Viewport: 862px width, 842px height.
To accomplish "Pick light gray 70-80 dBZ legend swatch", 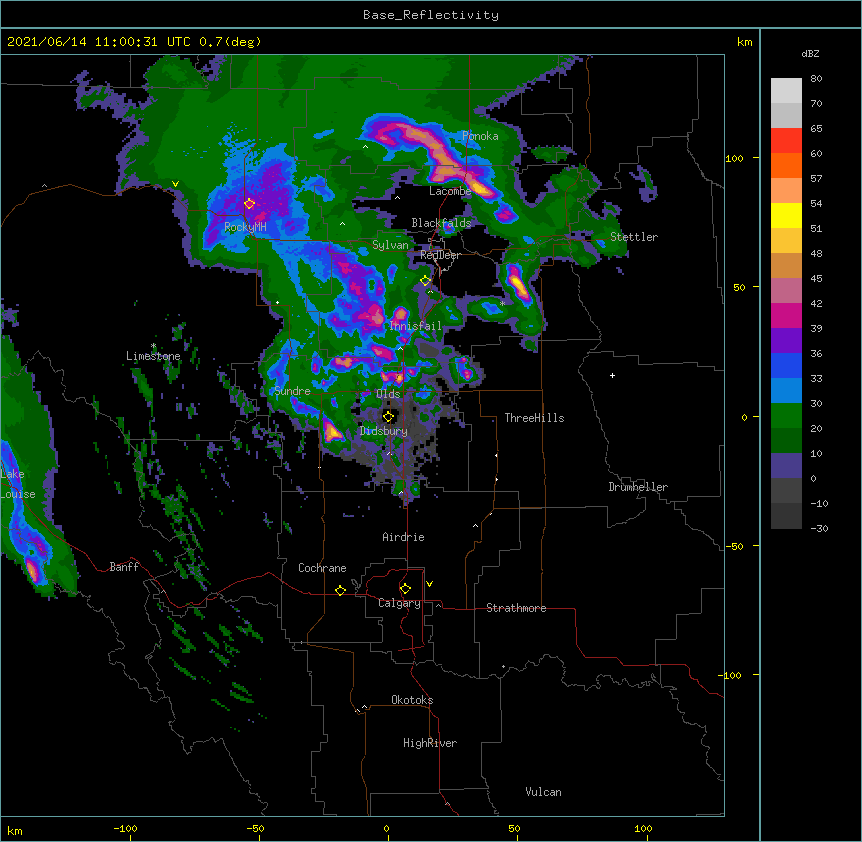I will [786, 91].
